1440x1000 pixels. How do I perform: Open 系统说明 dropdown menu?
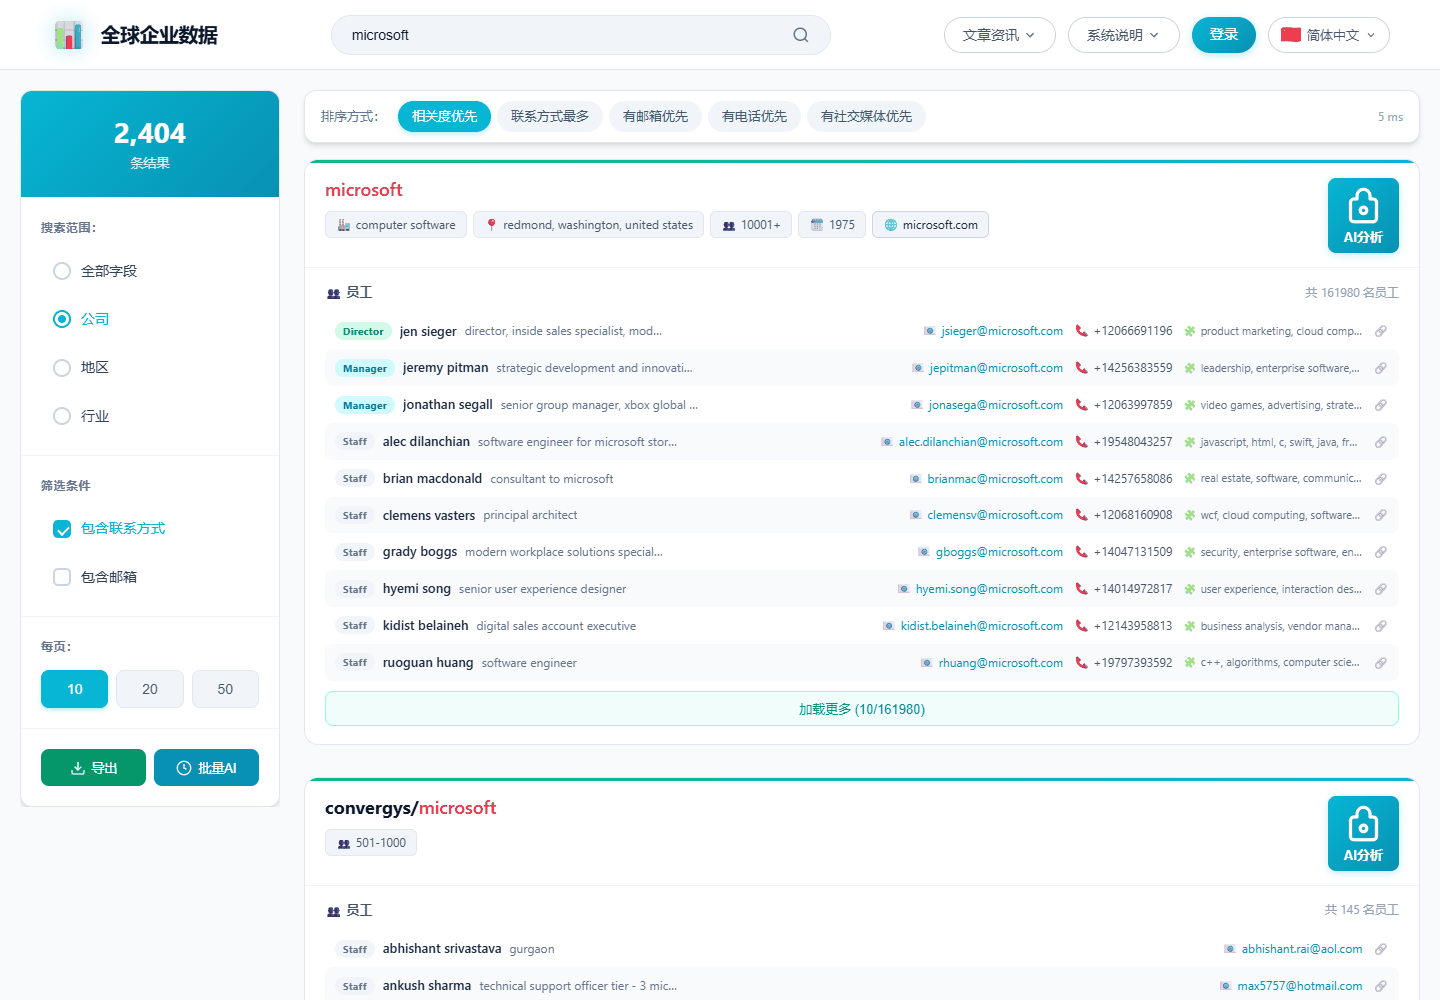tap(1124, 35)
